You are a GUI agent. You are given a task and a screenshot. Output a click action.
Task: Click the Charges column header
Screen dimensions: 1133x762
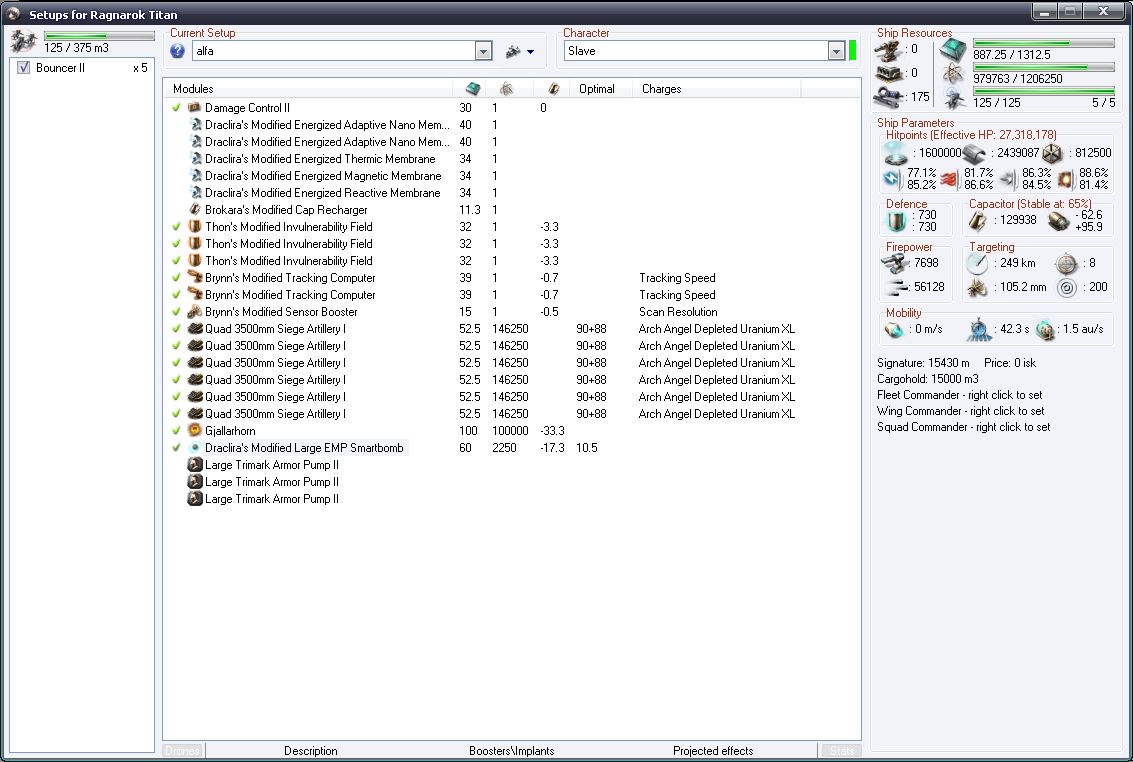(x=717, y=89)
